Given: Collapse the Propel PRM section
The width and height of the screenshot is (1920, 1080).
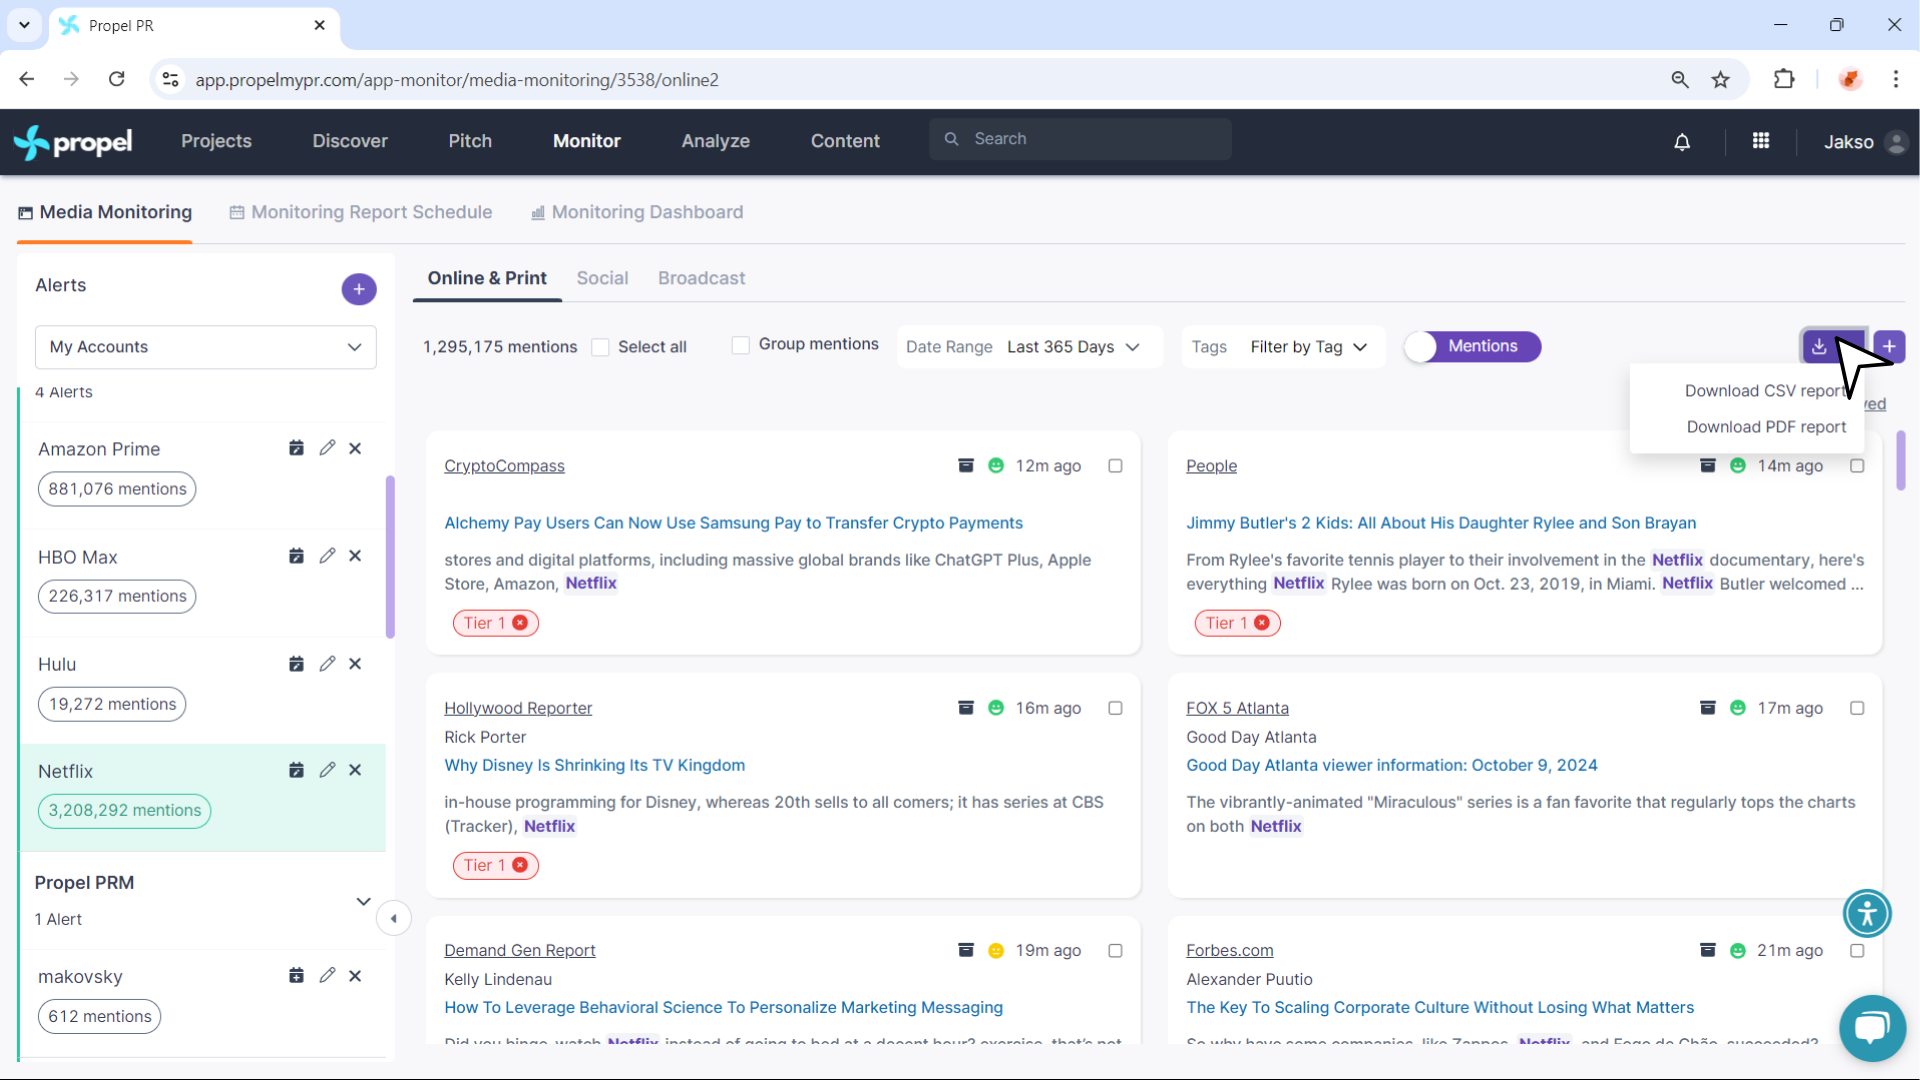Looking at the screenshot, I should (363, 901).
